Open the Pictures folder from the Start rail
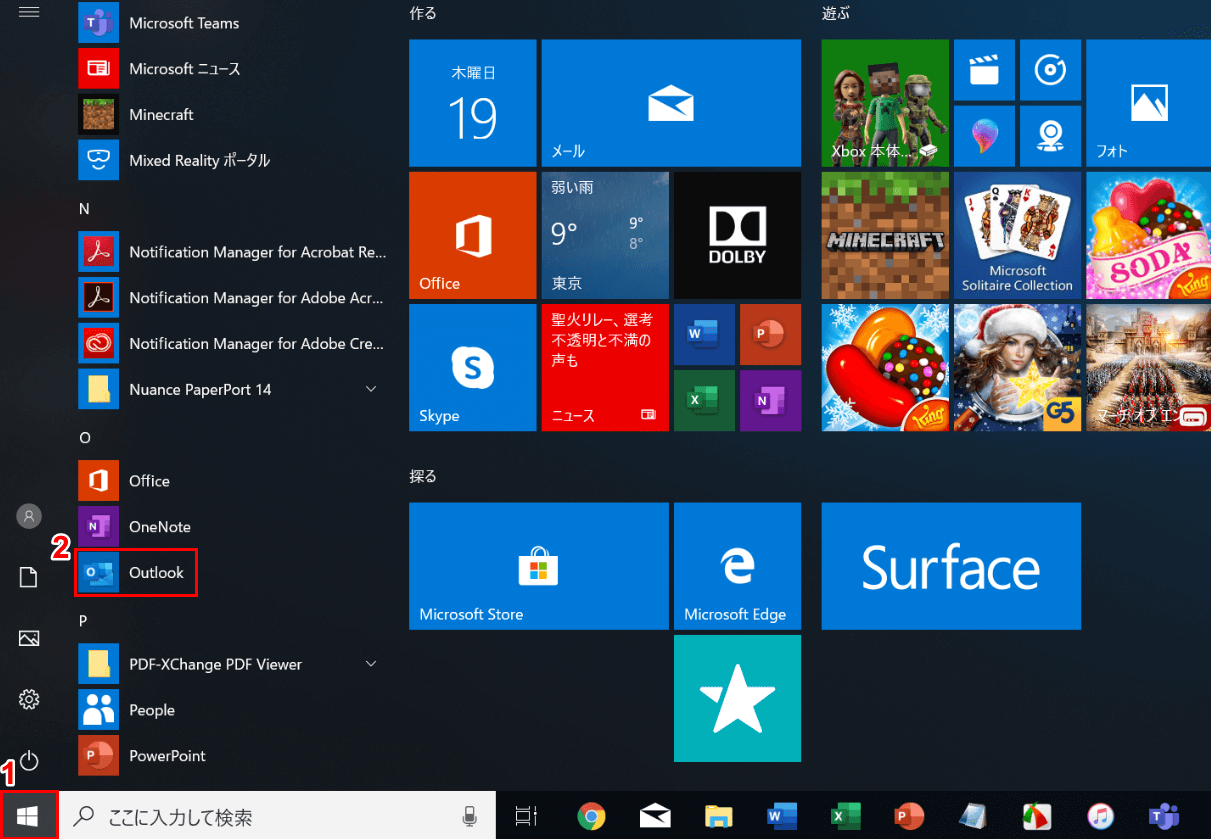Image resolution: width=1211 pixels, height=839 pixels. point(29,638)
